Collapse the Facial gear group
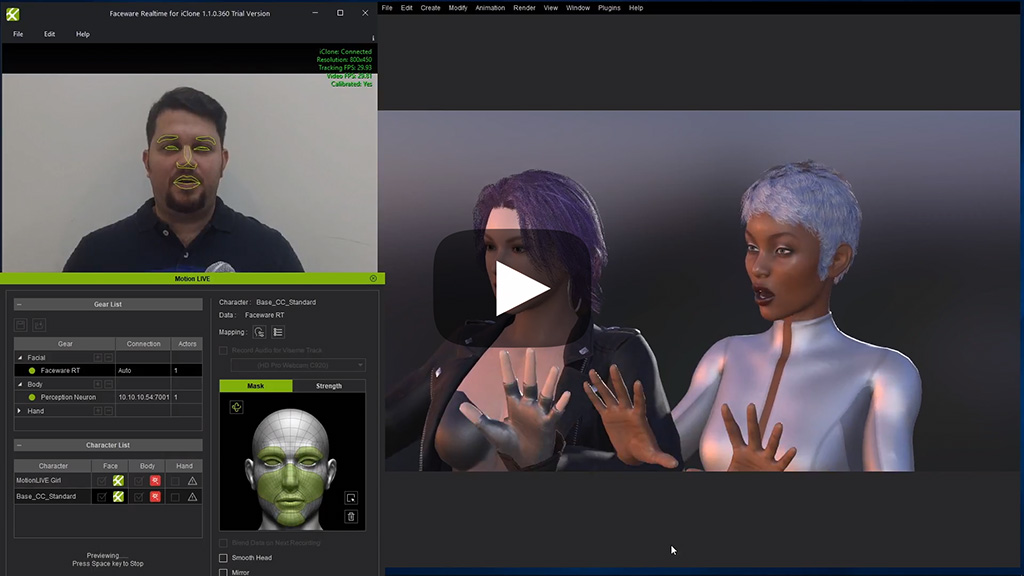Image resolution: width=1024 pixels, height=576 pixels. pos(20,357)
